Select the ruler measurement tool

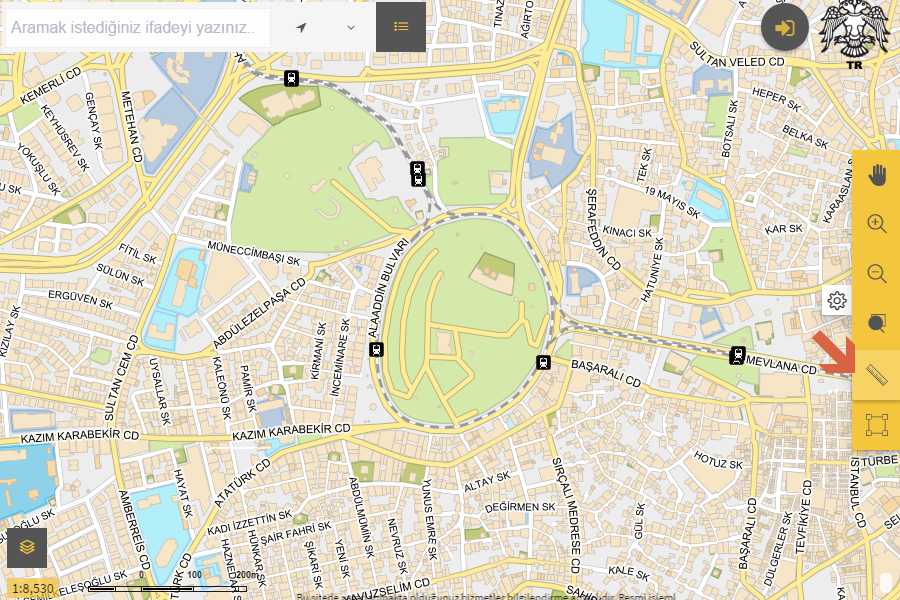click(876, 375)
